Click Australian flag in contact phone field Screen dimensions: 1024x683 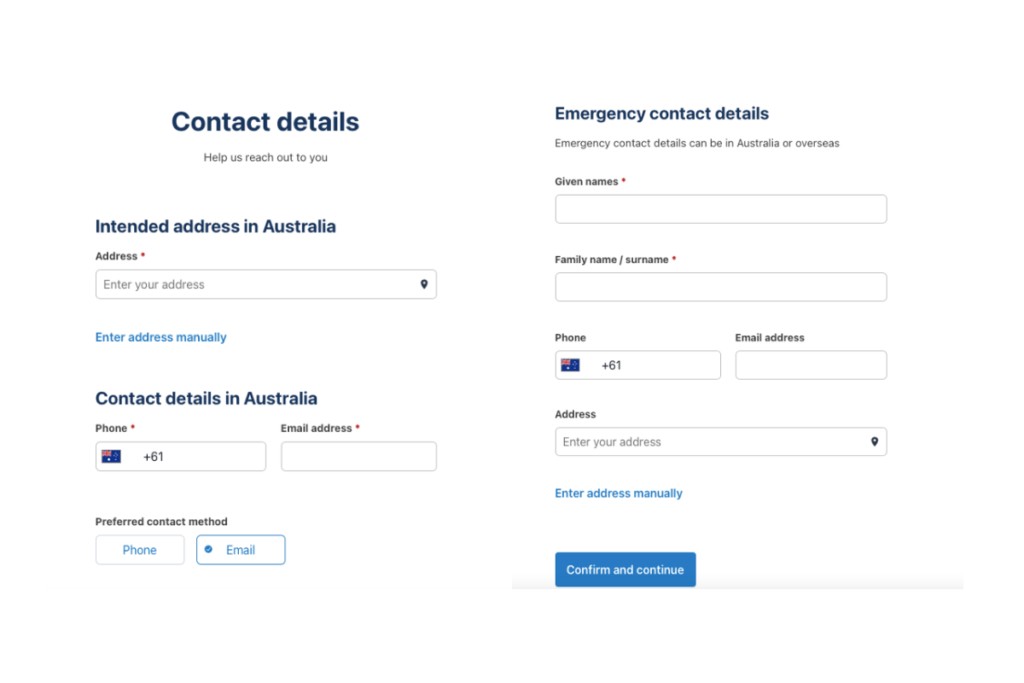pyautogui.click(x=111, y=457)
